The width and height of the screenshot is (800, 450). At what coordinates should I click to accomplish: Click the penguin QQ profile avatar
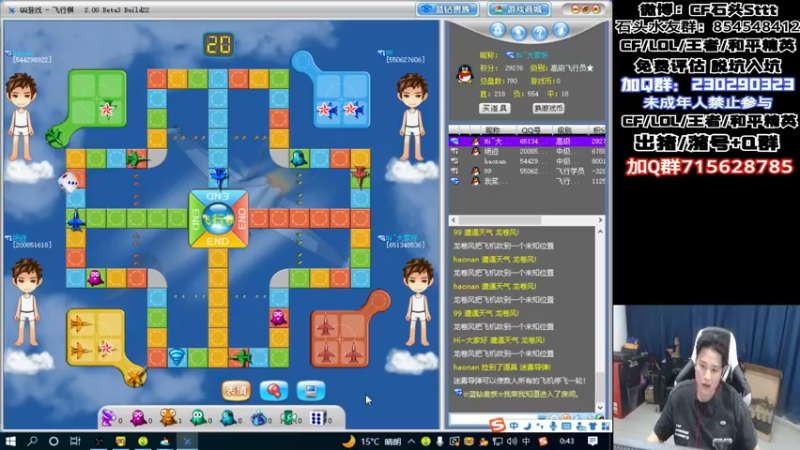click(464, 74)
